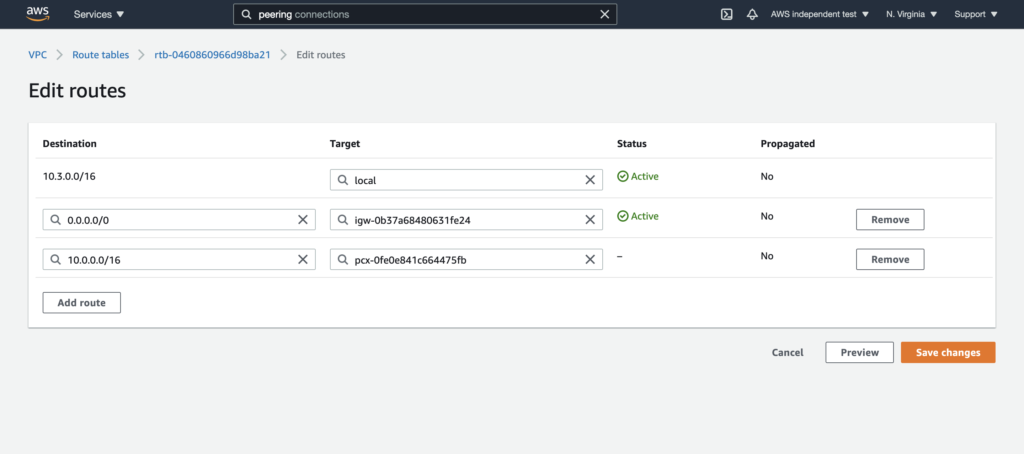This screenshot has height=454, width=1024.
Task: Open the N. Virginia region selector
Action: (911, 15)
